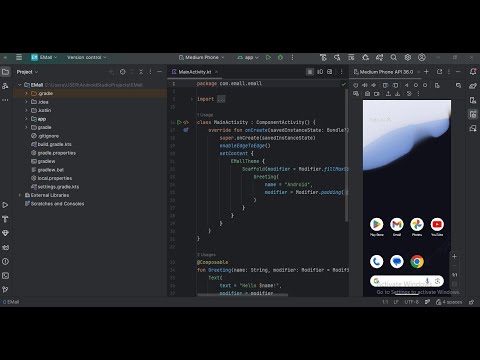The image size is (480, 360).
Task: Click the Google search bar on the emulator
Action: [407, 281]
